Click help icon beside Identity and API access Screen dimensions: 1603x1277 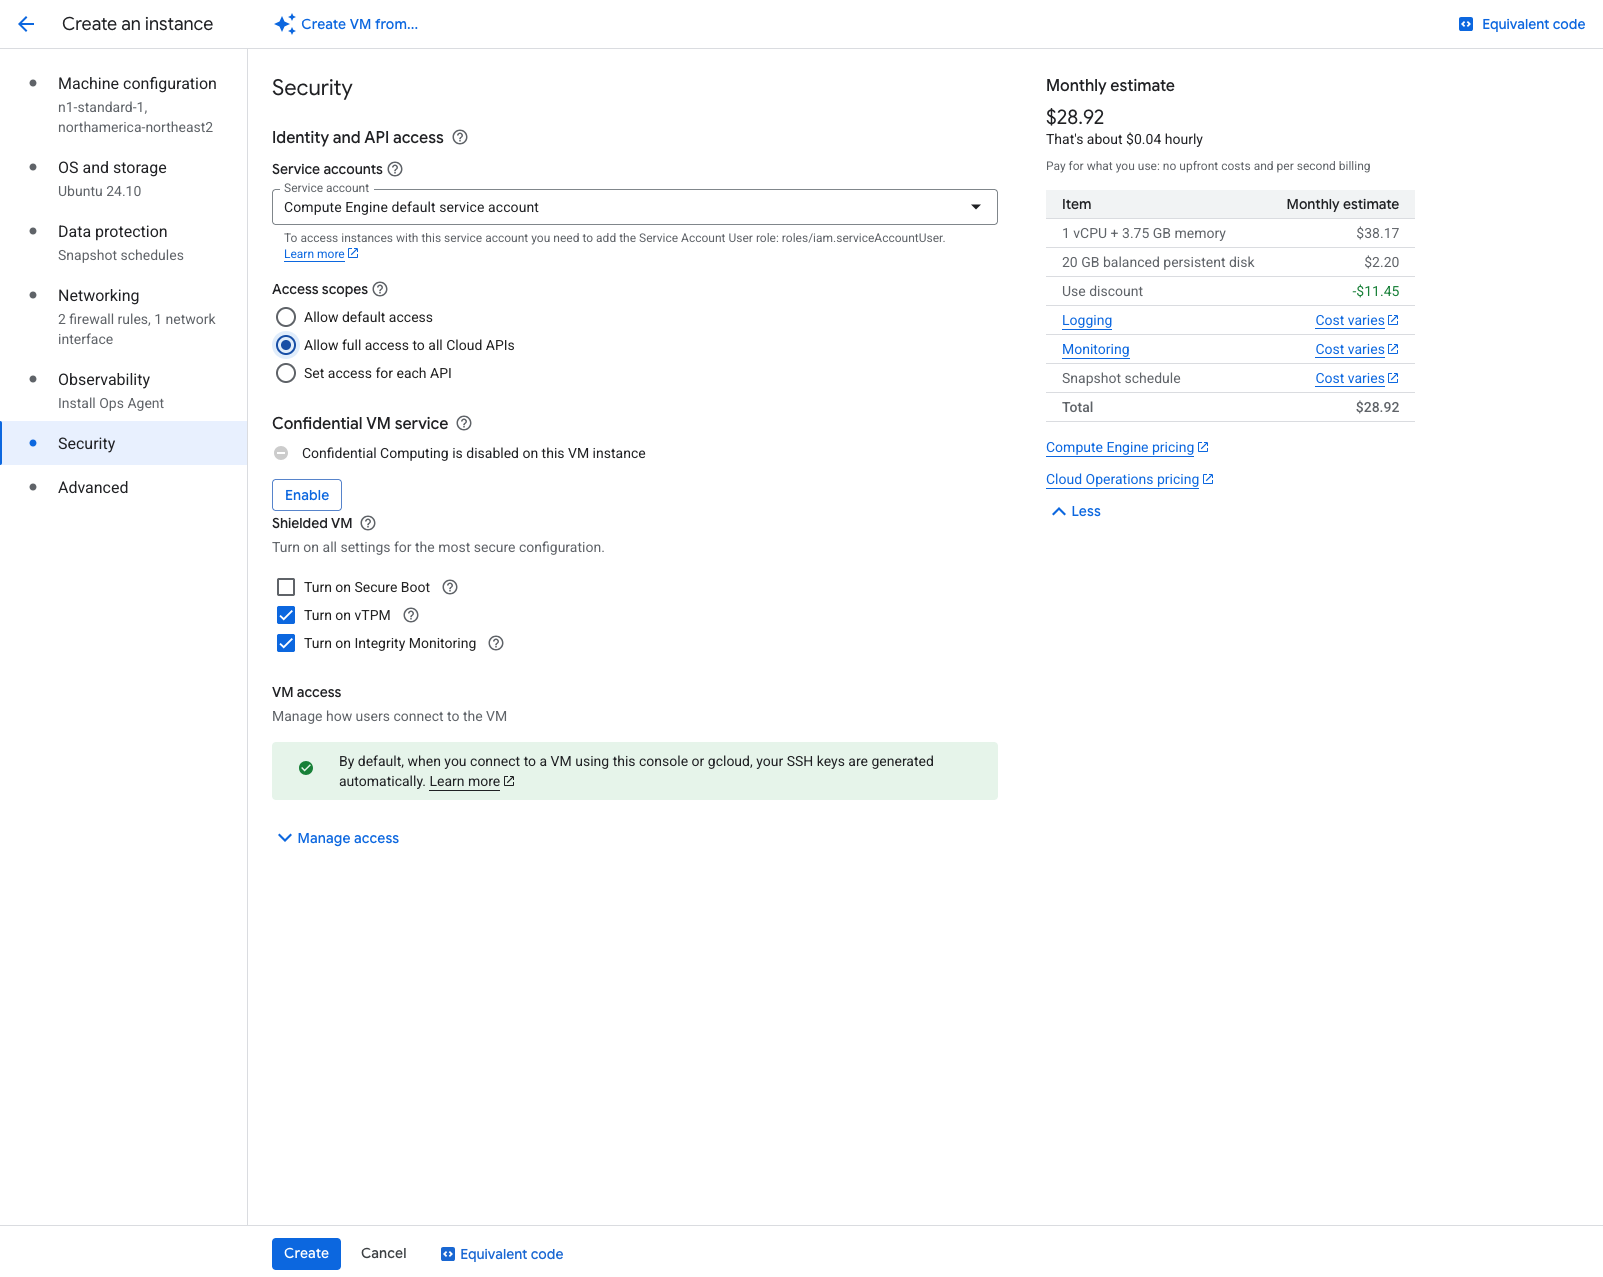click(x=460, y=137)
